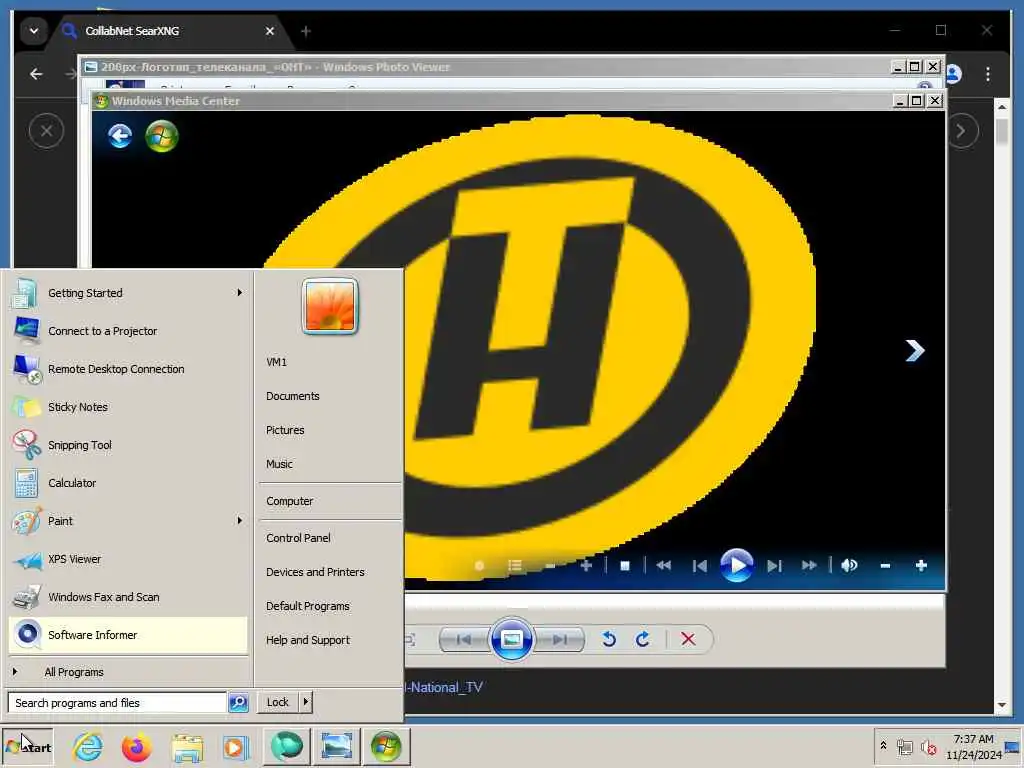Viewport: 1024px width, 768px height.
Task: Select the CollabNet SearXNG browser tab
Action: coord(168,31)
